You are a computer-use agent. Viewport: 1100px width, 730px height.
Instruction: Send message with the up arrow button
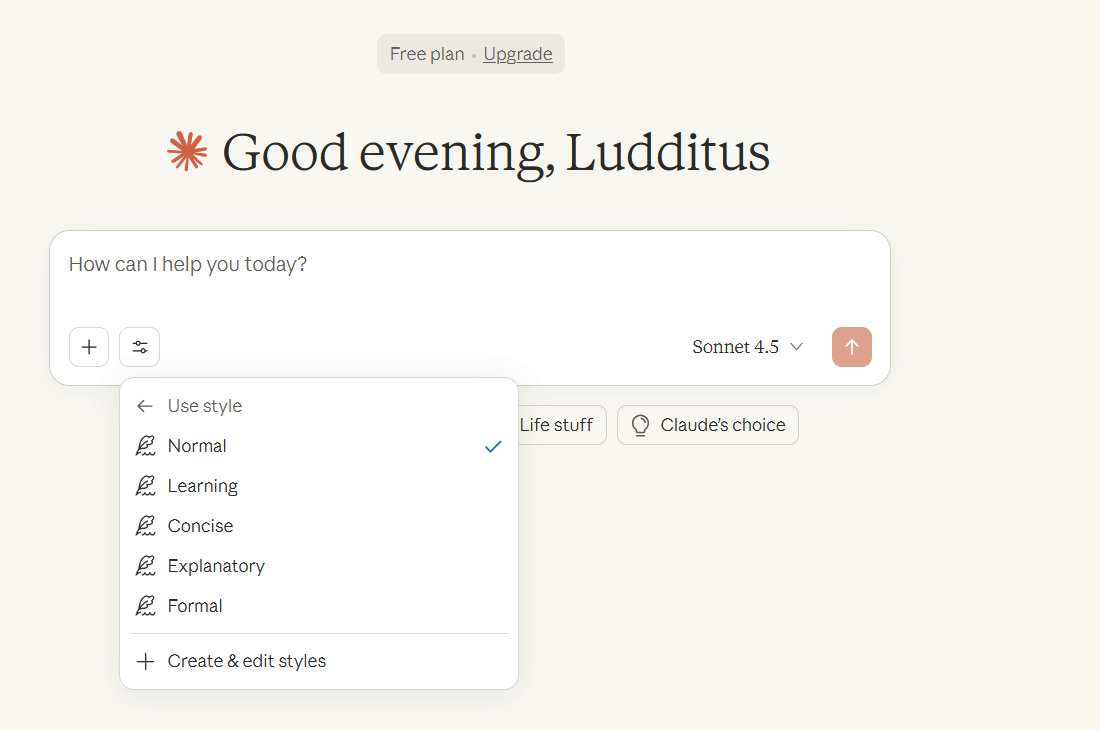point(852,347)
